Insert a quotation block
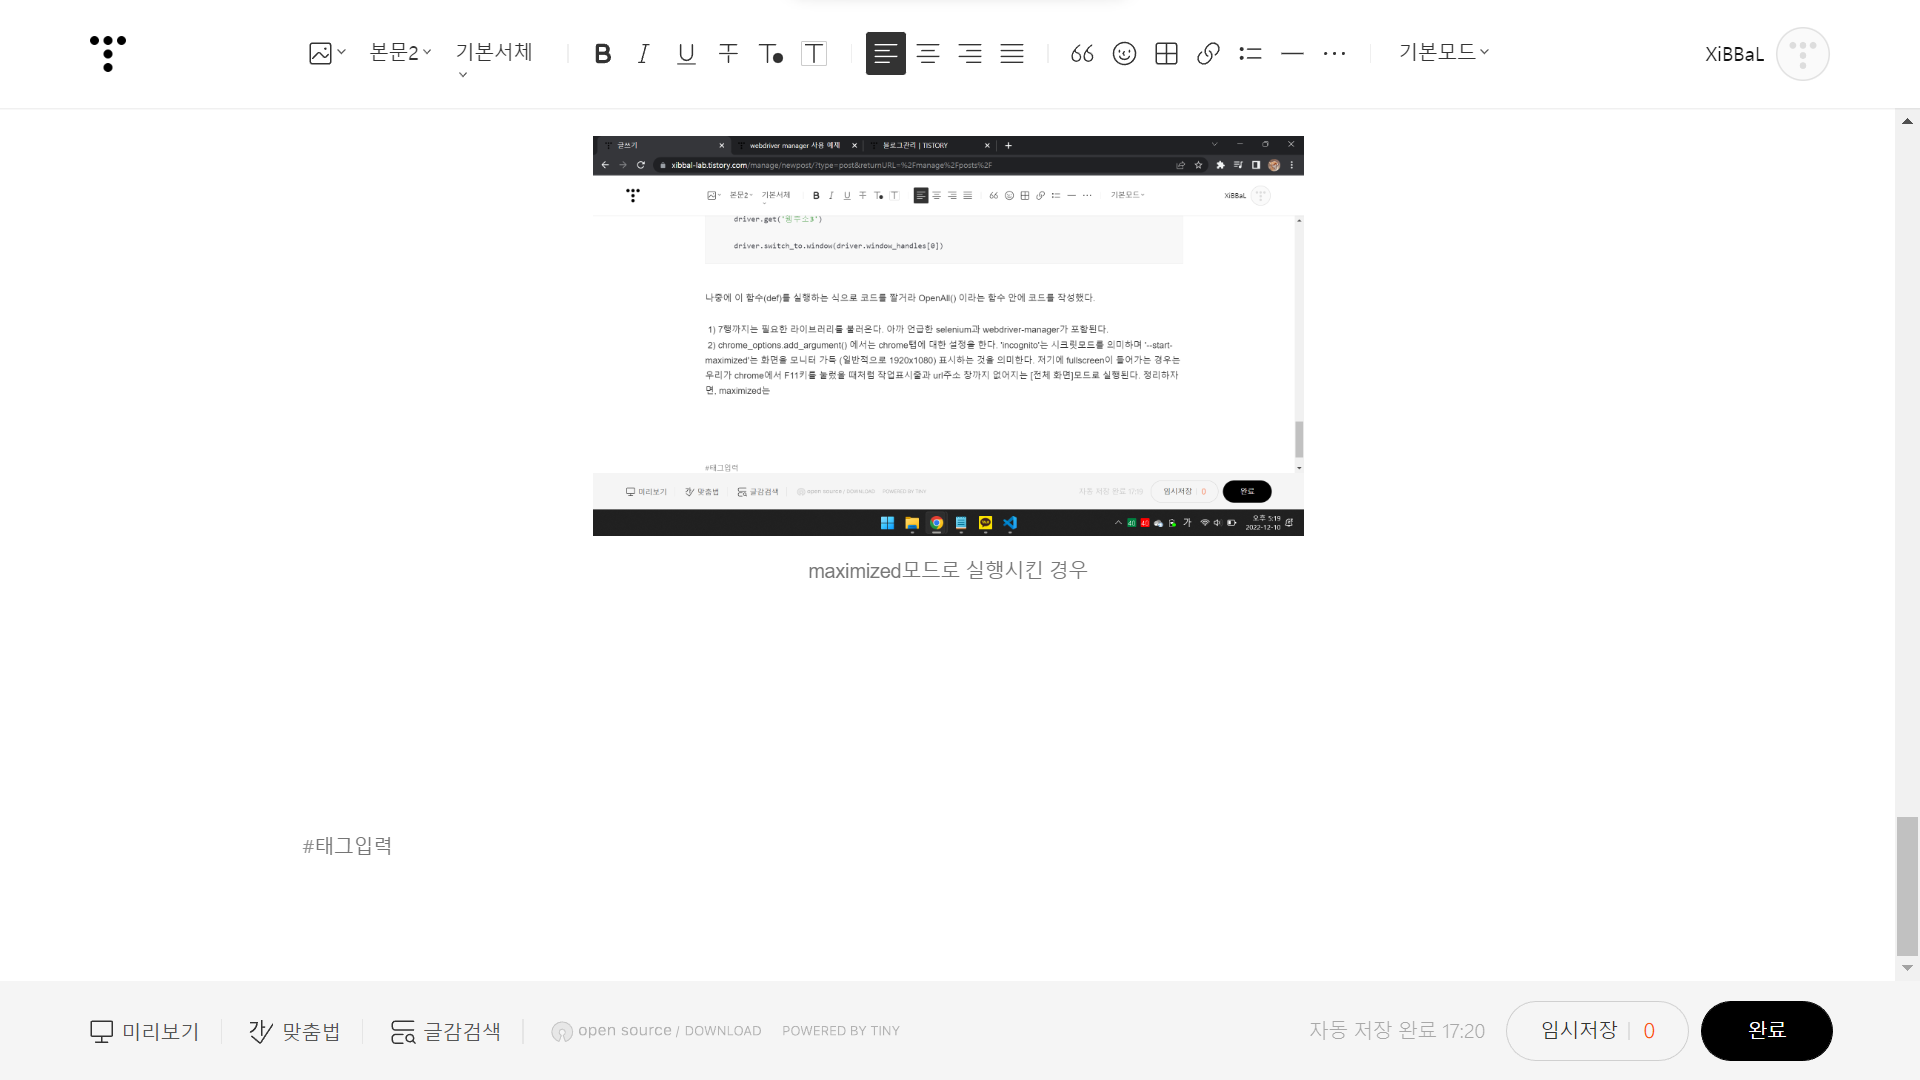The width and height of the screenshot is (1920, 1080). pyautogui.click(x=1082, y=53)
